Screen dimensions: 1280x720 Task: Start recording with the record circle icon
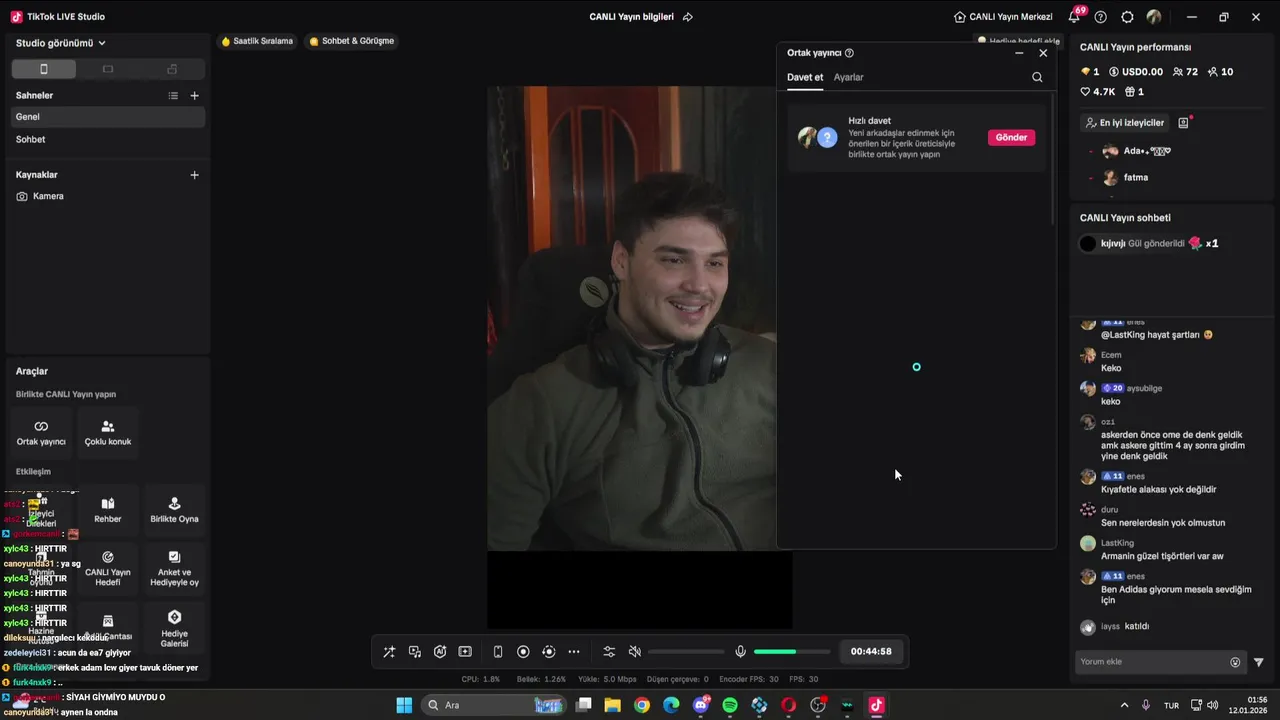point(523,652)
